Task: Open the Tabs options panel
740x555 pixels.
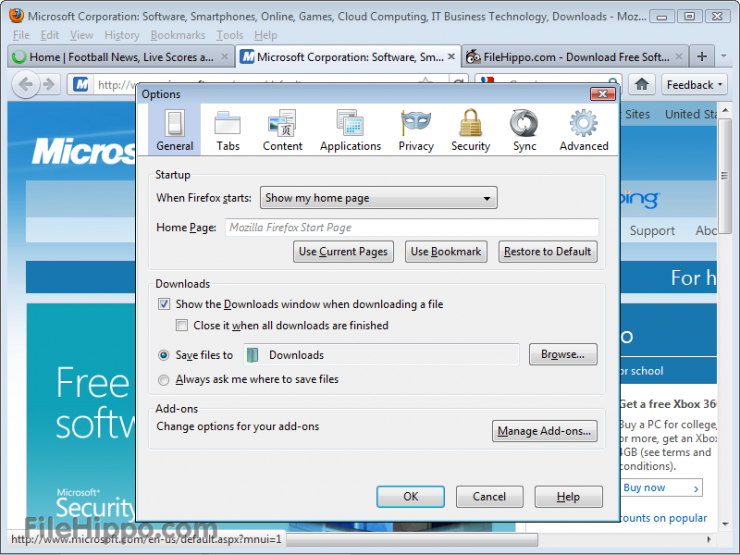Action: pos(228,131)
